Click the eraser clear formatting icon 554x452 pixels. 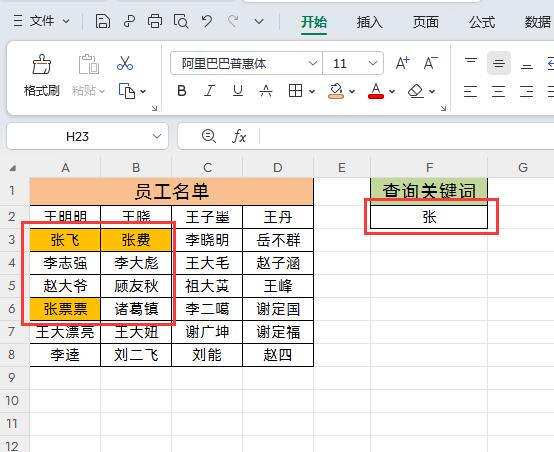416,91
